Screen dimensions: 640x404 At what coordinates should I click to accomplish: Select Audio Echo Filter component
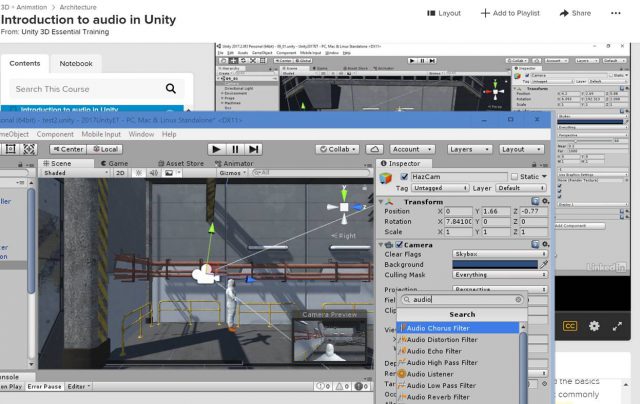434,351
